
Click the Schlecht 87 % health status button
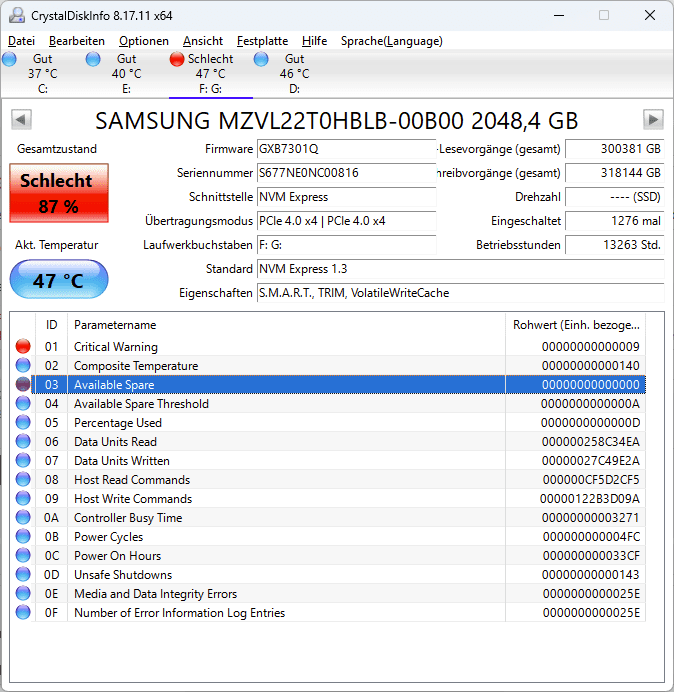click(x=59, y=193)
